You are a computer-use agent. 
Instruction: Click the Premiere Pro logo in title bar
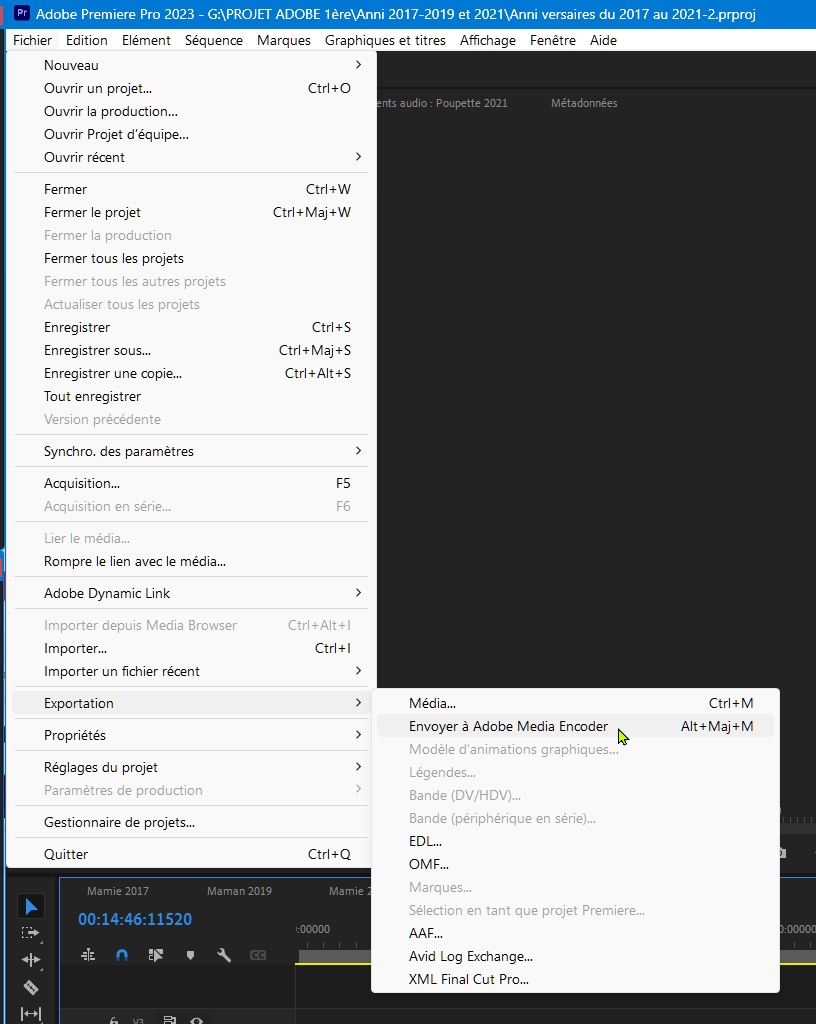(22, 15)
